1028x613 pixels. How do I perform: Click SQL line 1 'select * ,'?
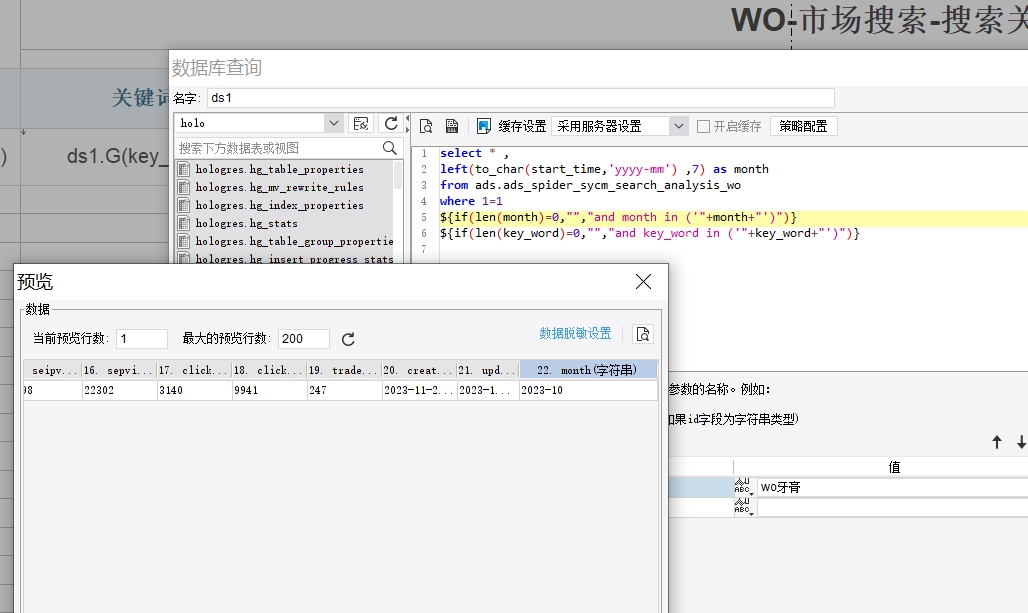tap(474, 153)
